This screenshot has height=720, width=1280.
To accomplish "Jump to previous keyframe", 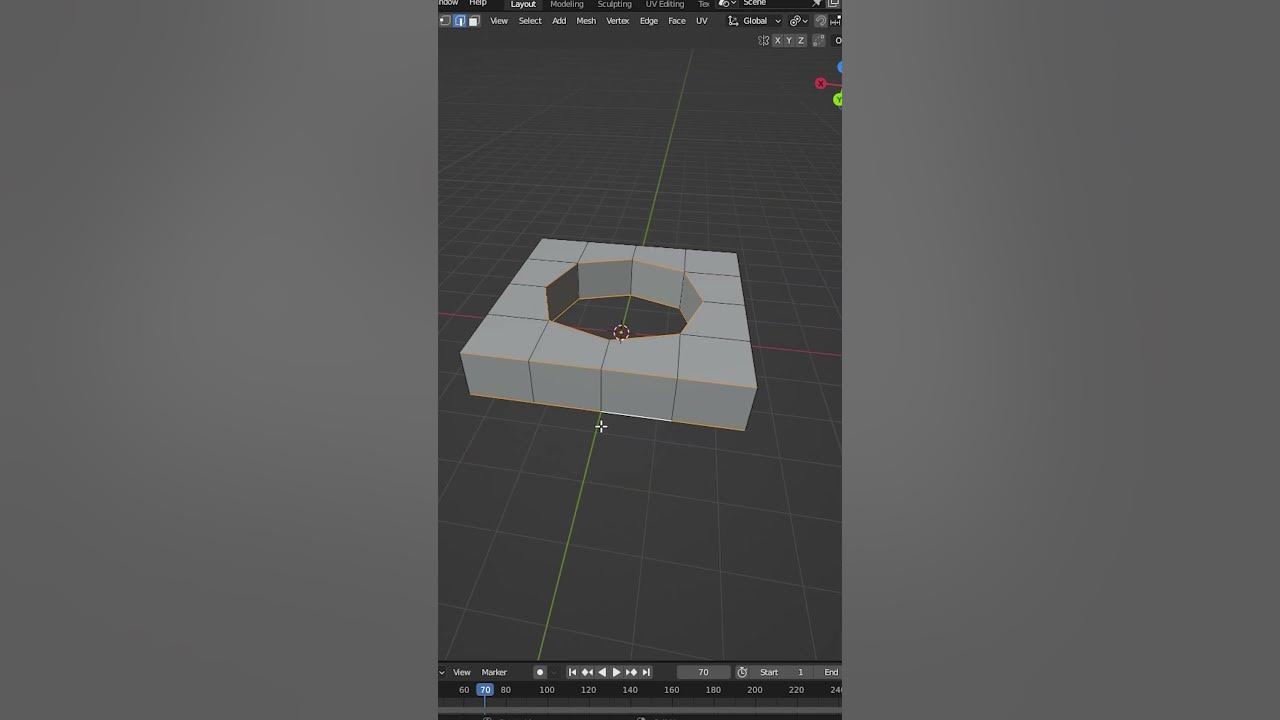I will coord(587,672).
